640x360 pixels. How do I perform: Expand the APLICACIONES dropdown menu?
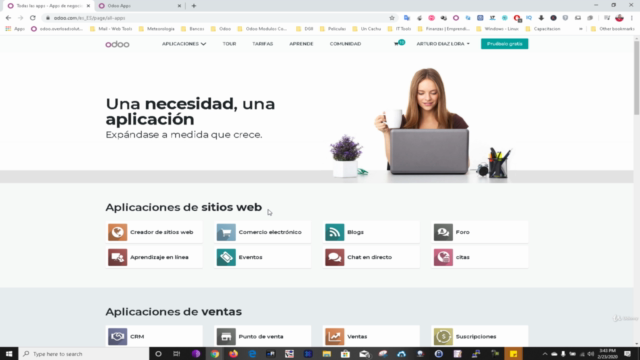click(x=184, y=44)
